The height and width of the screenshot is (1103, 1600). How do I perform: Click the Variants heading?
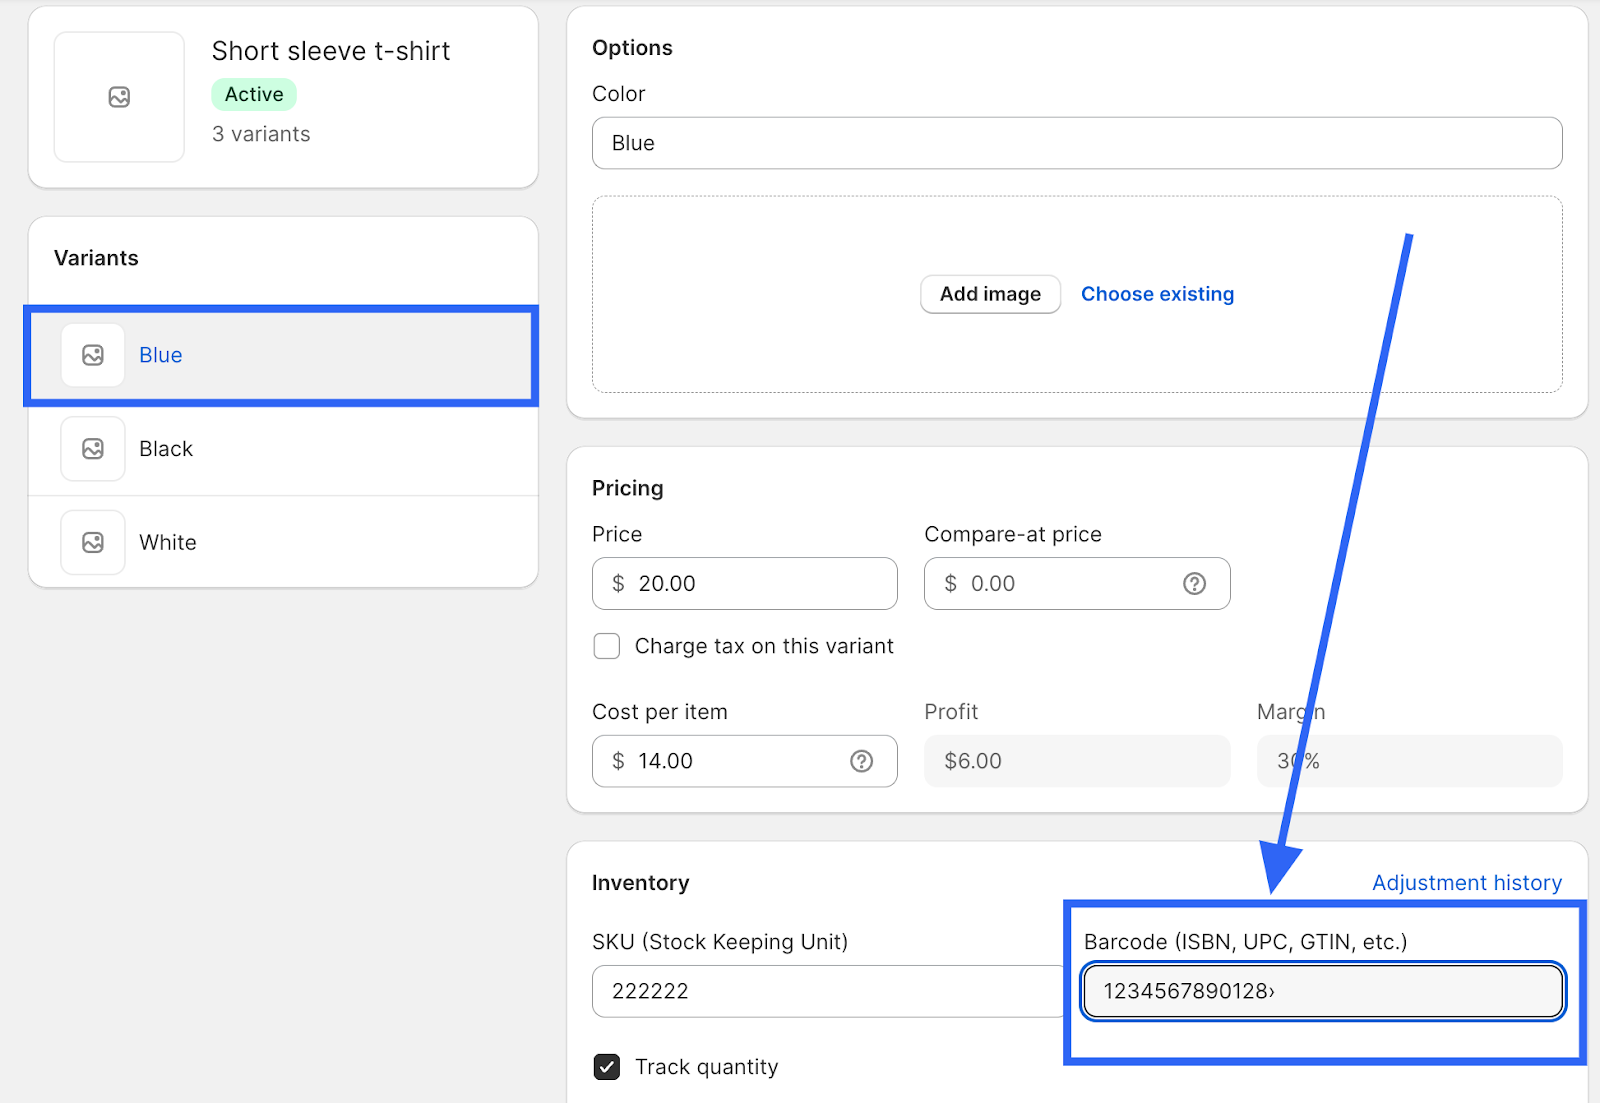click(96, 258)
